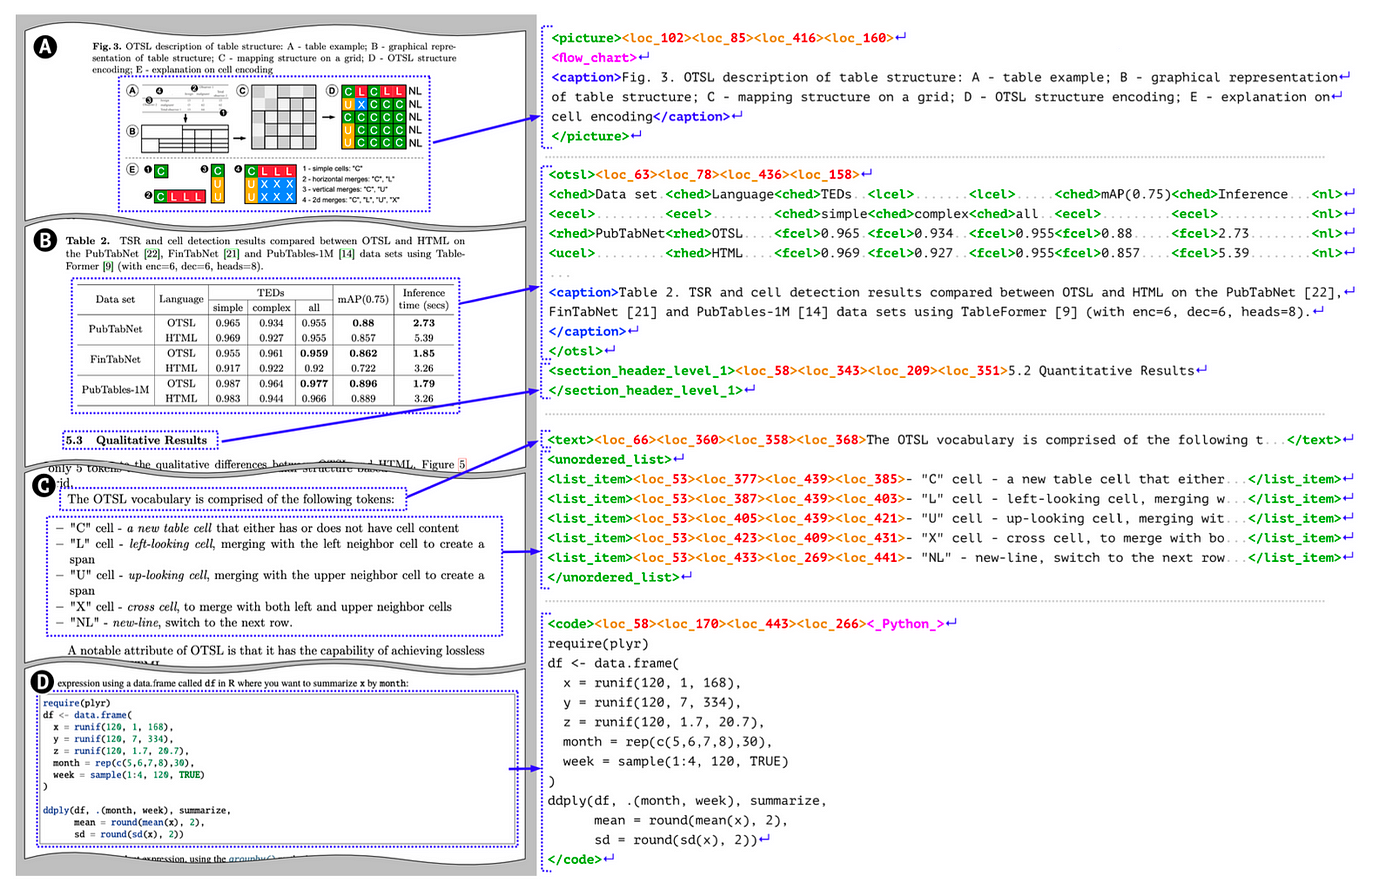Screen dimensions: 1400x892
Task: Select the "L" cell left-looking bullet in the left list
Action: [x=270, y=552]
